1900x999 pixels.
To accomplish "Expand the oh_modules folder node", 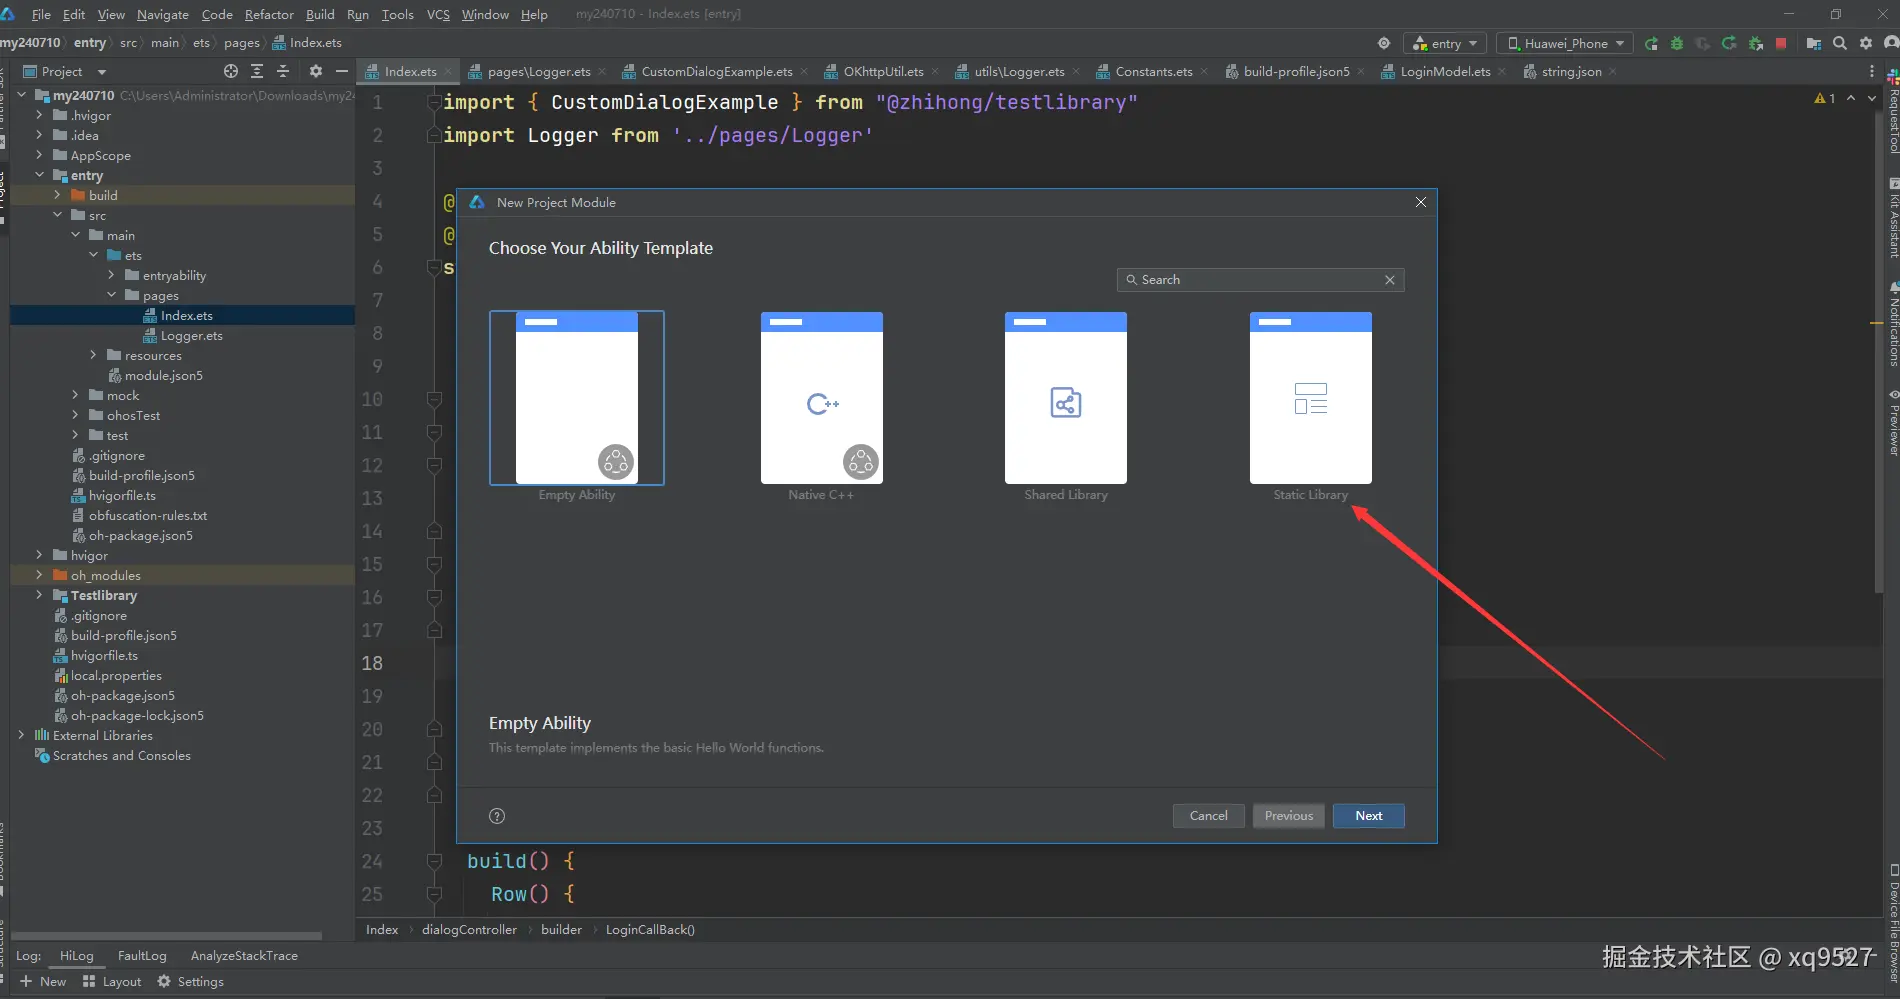I will (x=40, y=575).
